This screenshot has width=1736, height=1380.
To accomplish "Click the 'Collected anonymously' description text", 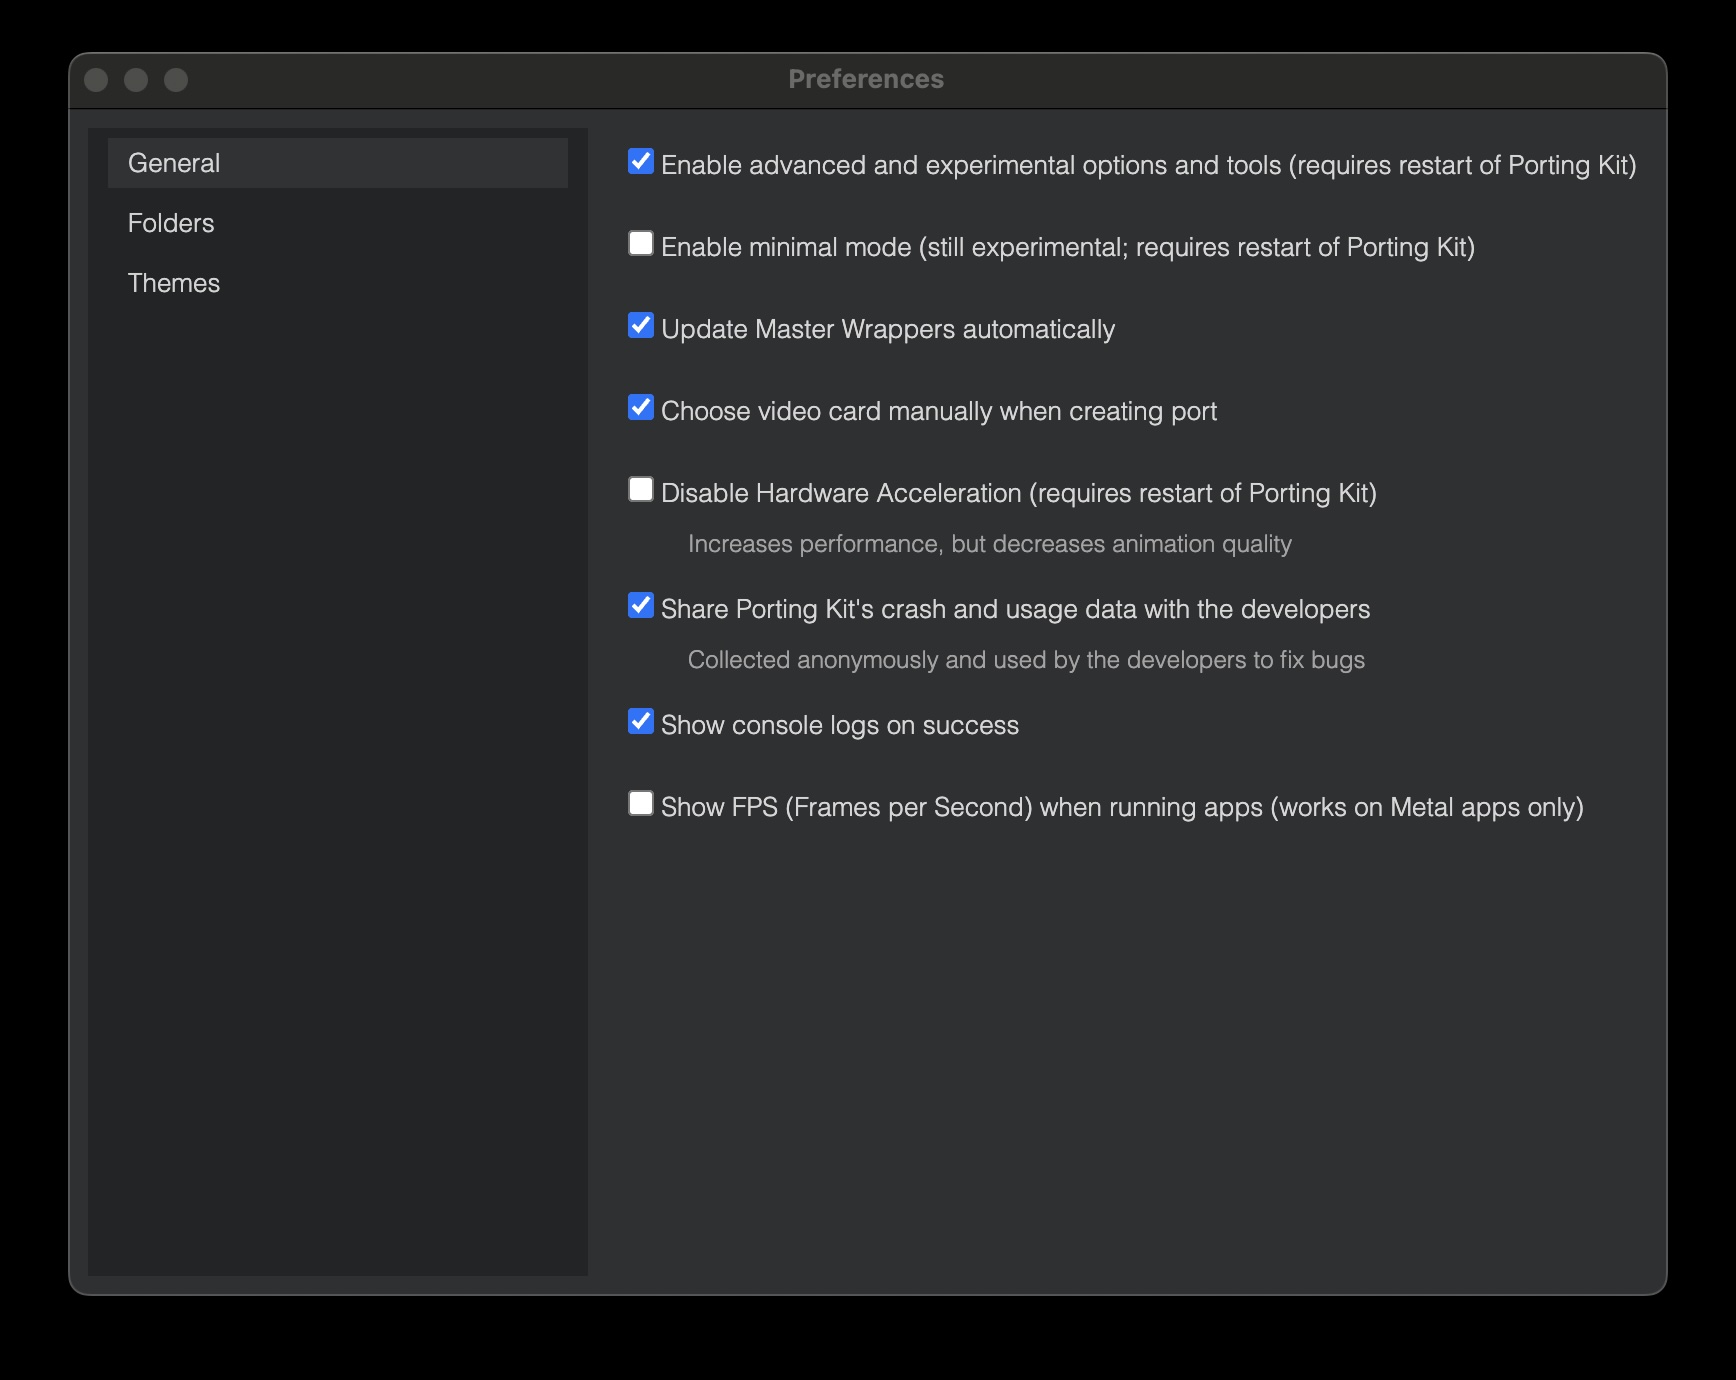I will (1026, 660).
